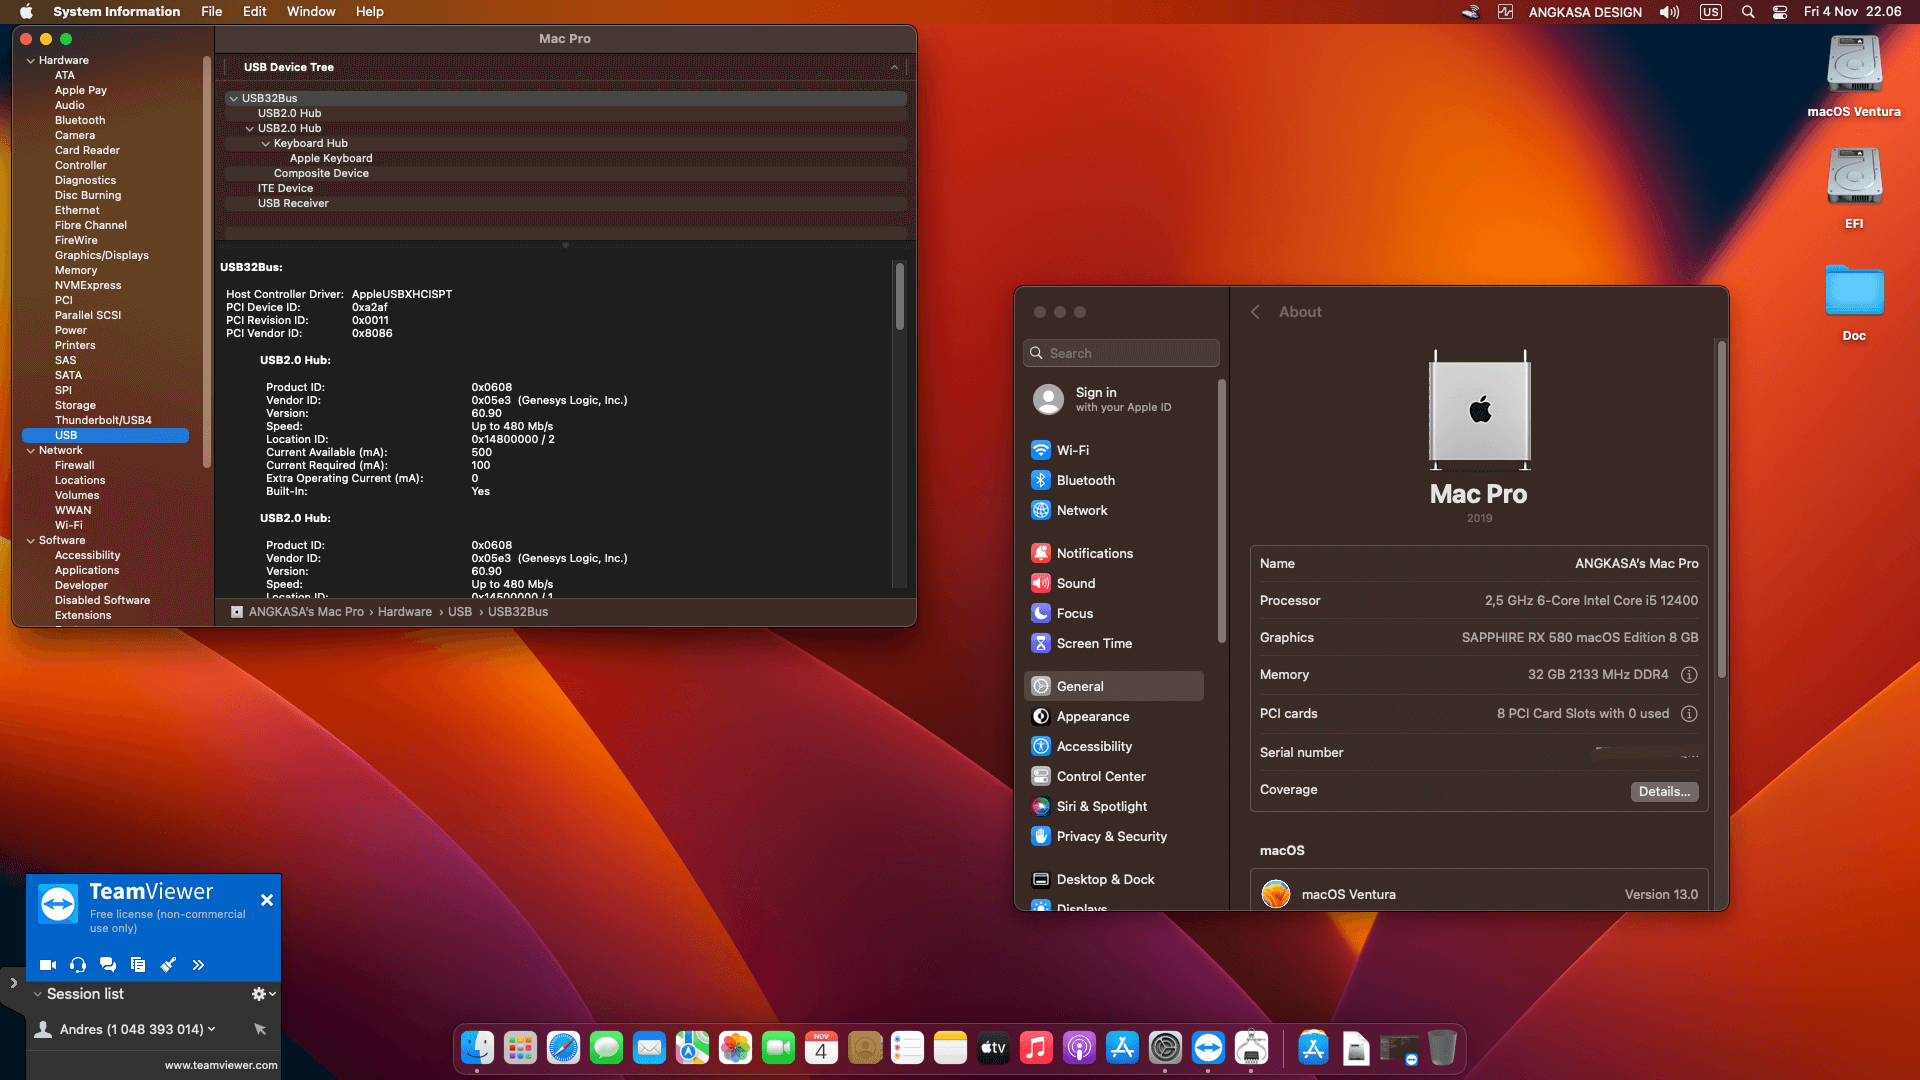Screen dimensions: 1920x1080
Task: Open the Edit menu
Action: tap(254, 12)
